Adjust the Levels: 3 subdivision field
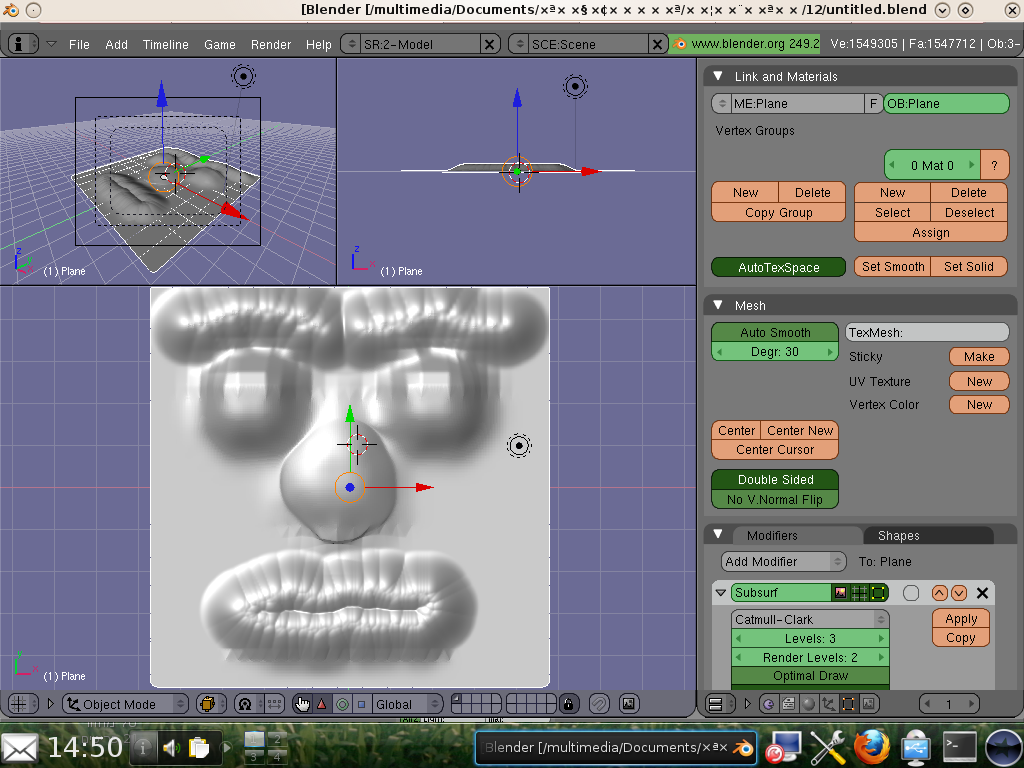Image resolution: width=1024 pixels, height=768 pixels. (x=810, y=639)
